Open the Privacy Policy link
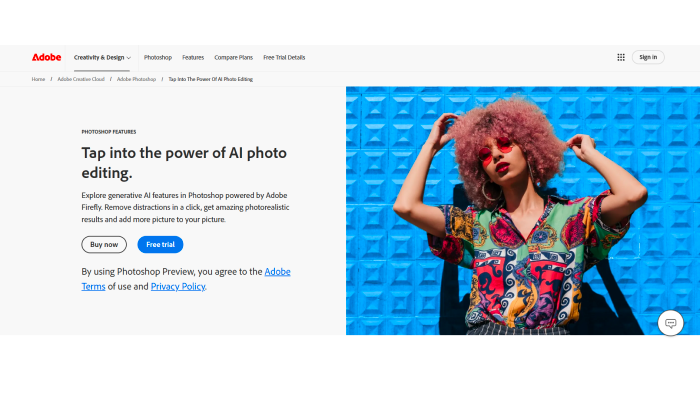This screenshot has width=700, height=393. pyautogui.click(x=178, y=286)
